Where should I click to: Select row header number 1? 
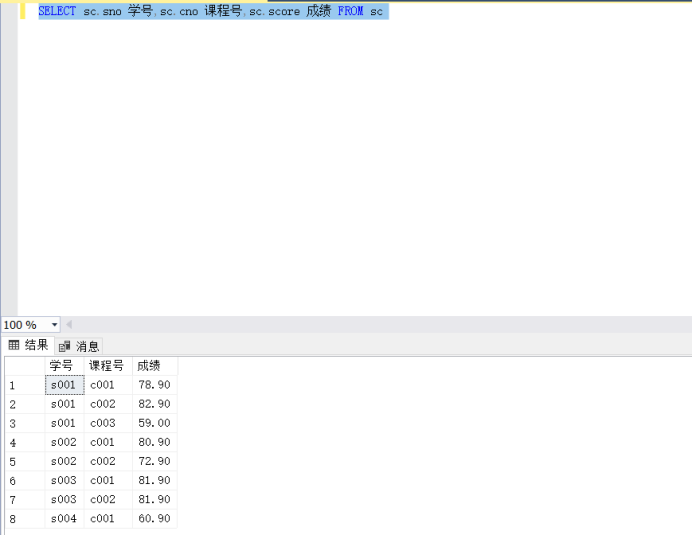pyautogui.click(x=25, y=385)
